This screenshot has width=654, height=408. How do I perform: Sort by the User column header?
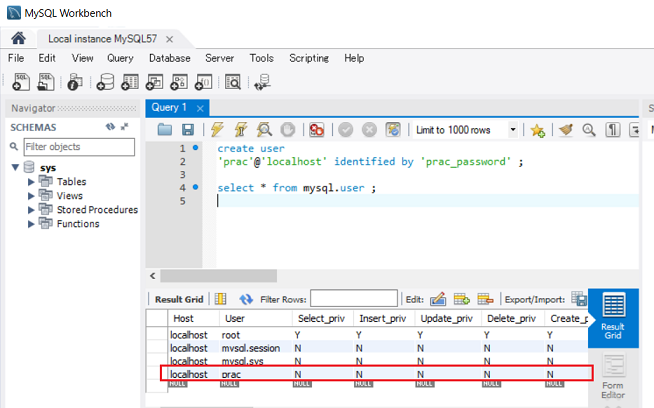tap(256, 318)
